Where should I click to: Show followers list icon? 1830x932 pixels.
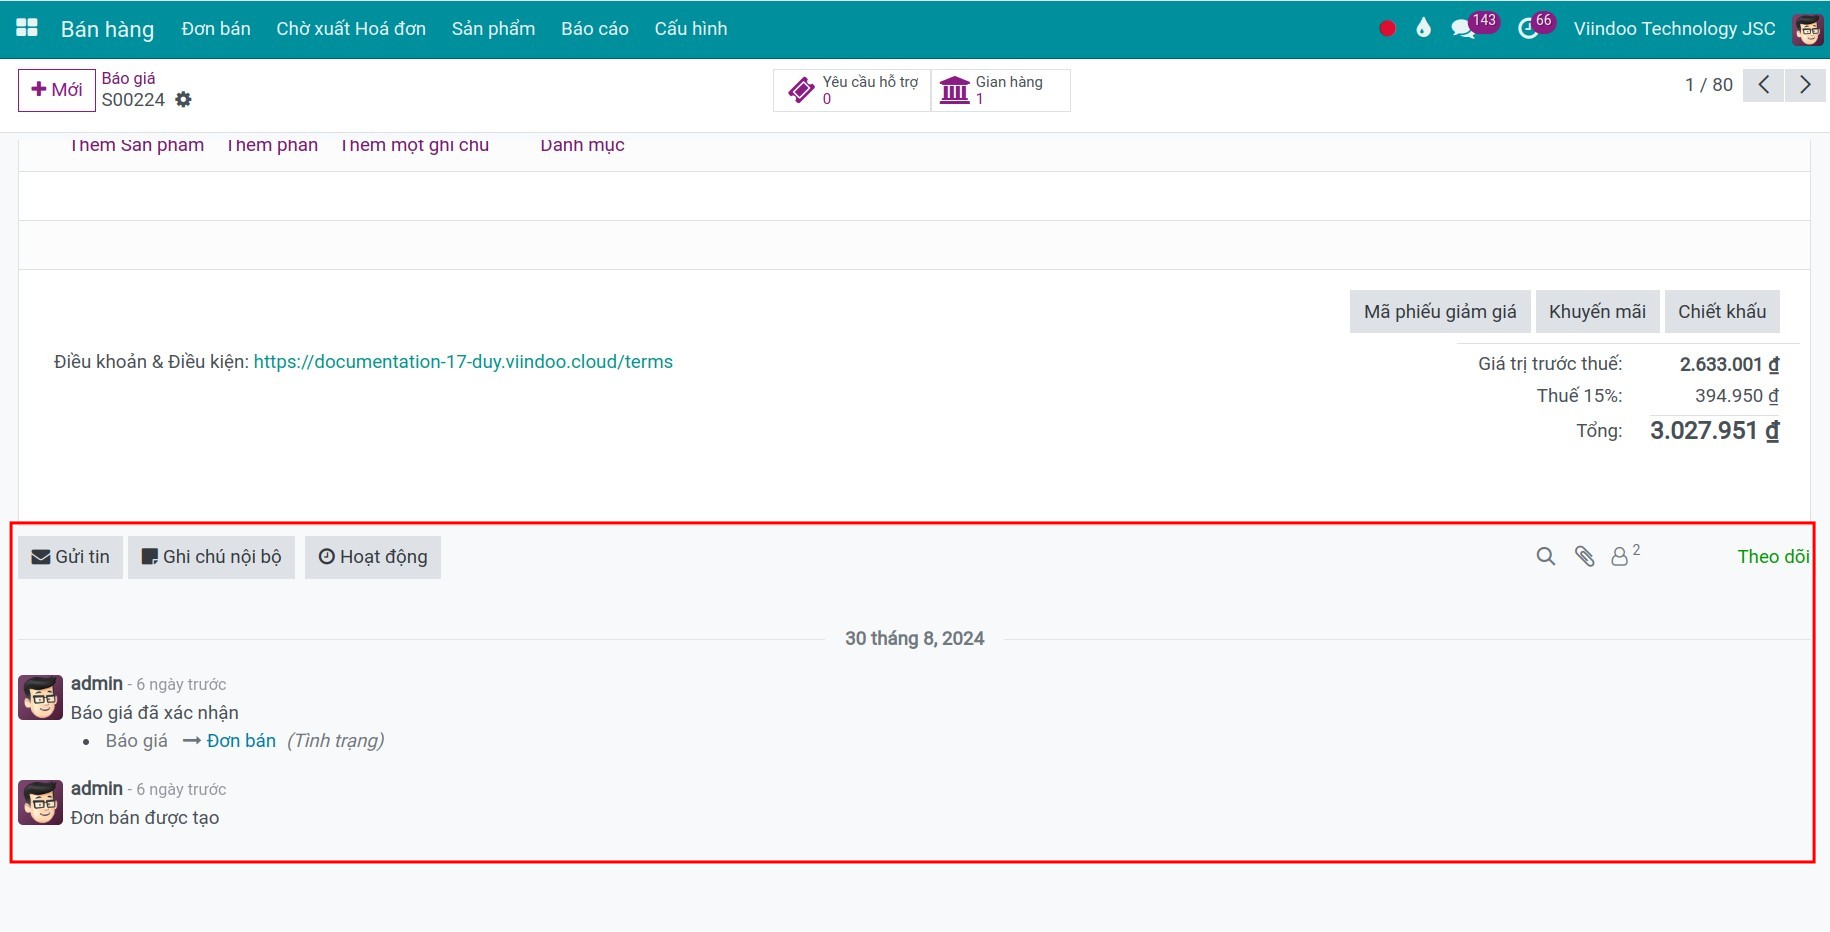[x=1625, y=555]
